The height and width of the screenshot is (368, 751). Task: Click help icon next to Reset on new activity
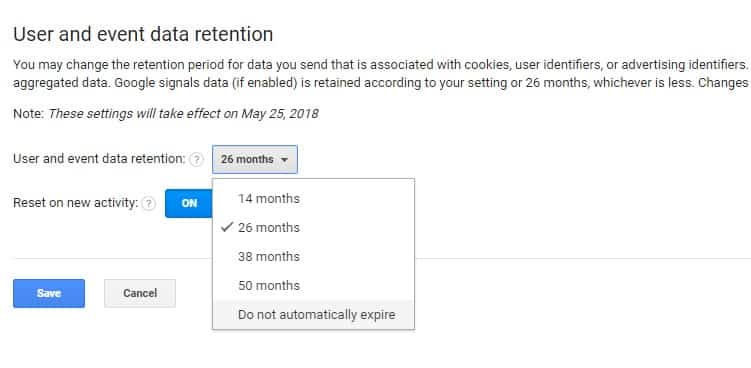149,204
